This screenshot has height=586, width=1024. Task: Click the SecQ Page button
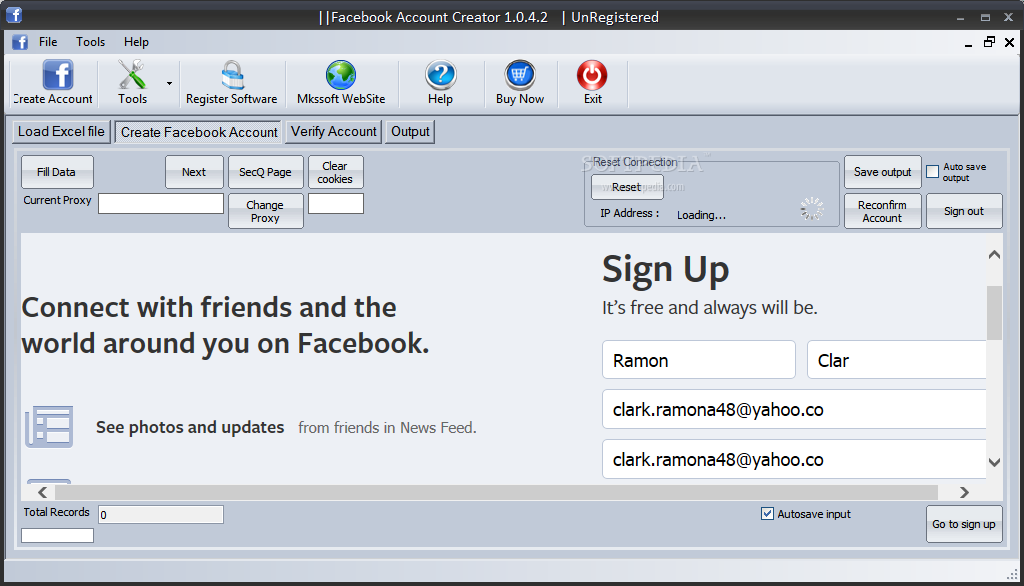pyautogui.click(x=265, y=172)
